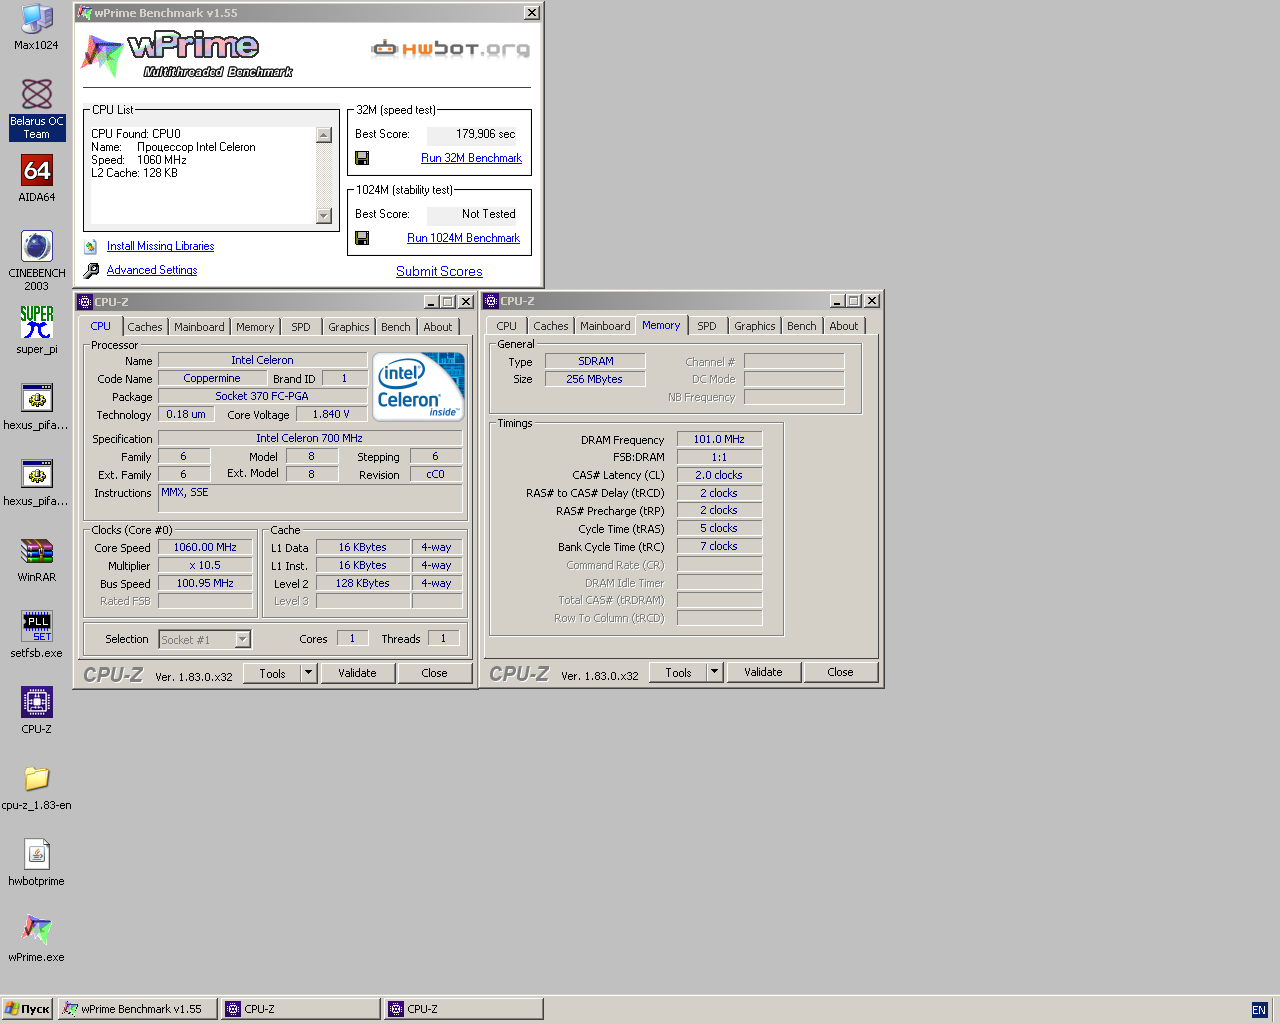Open Graphics tab in right CPU-Z window
The image size is (1280, 1024).
(754, 326)
